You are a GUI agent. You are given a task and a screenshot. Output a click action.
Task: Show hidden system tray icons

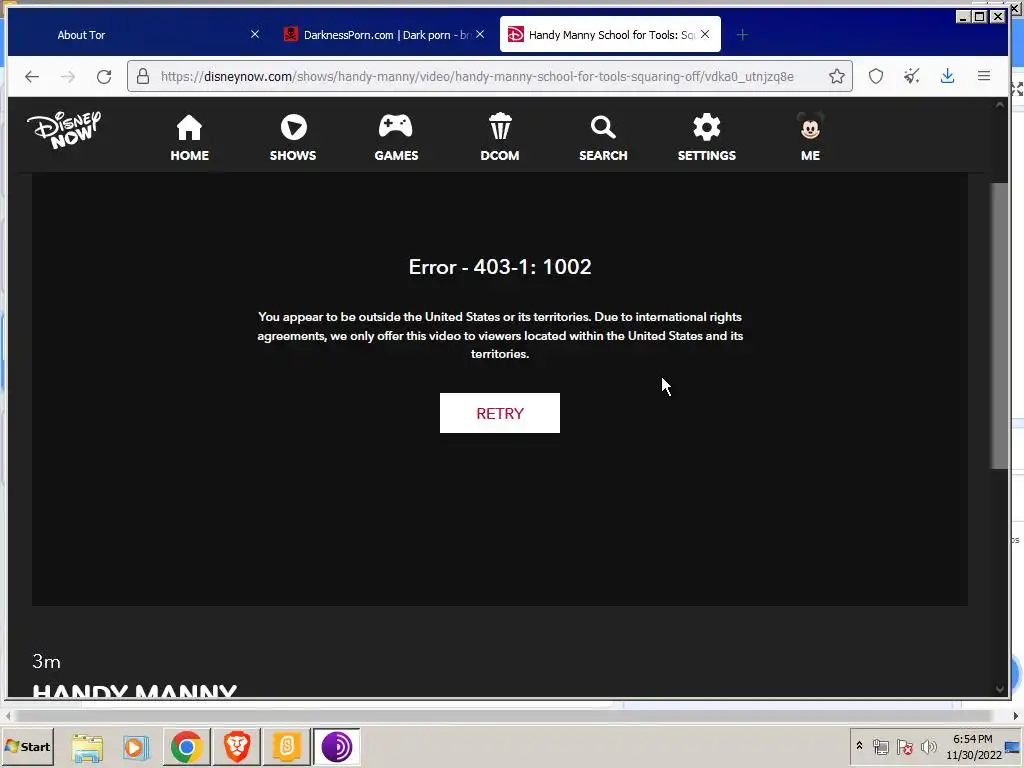pos(859,746)
